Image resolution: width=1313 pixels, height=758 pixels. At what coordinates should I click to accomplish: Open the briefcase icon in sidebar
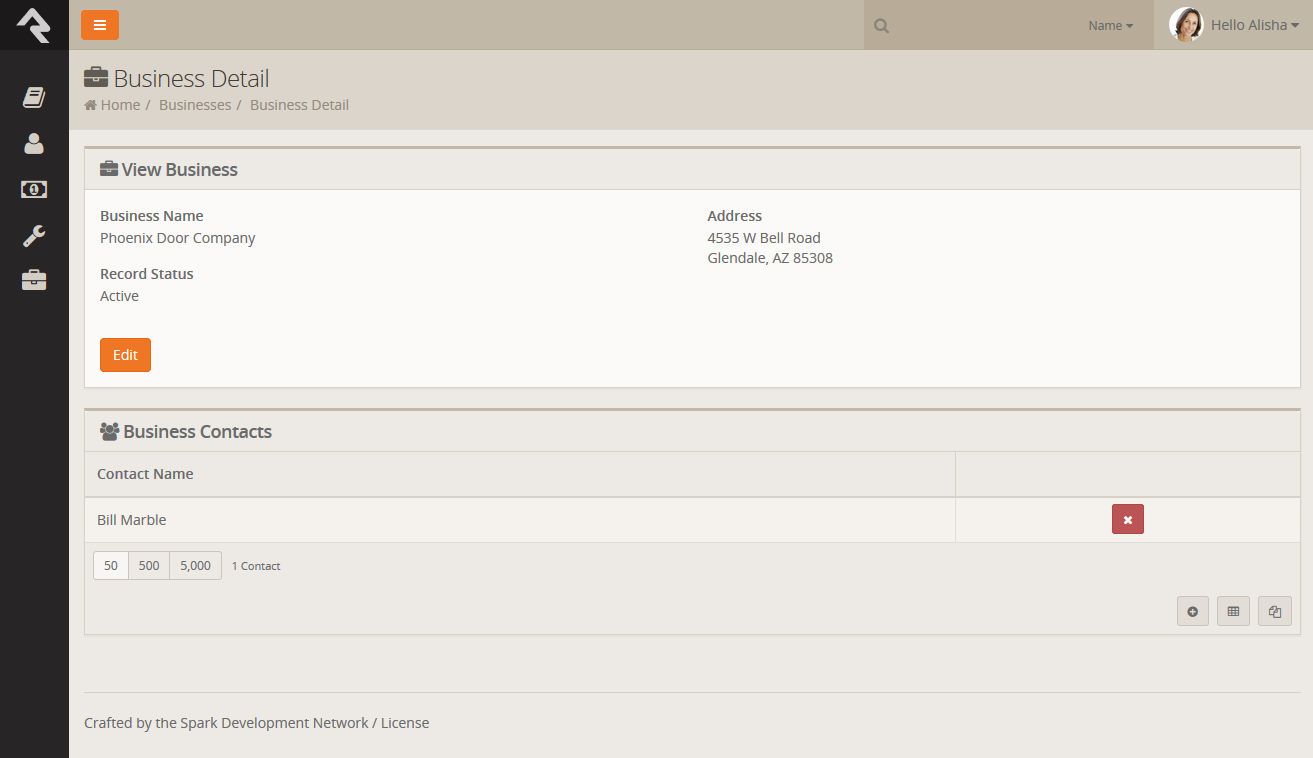34,280
